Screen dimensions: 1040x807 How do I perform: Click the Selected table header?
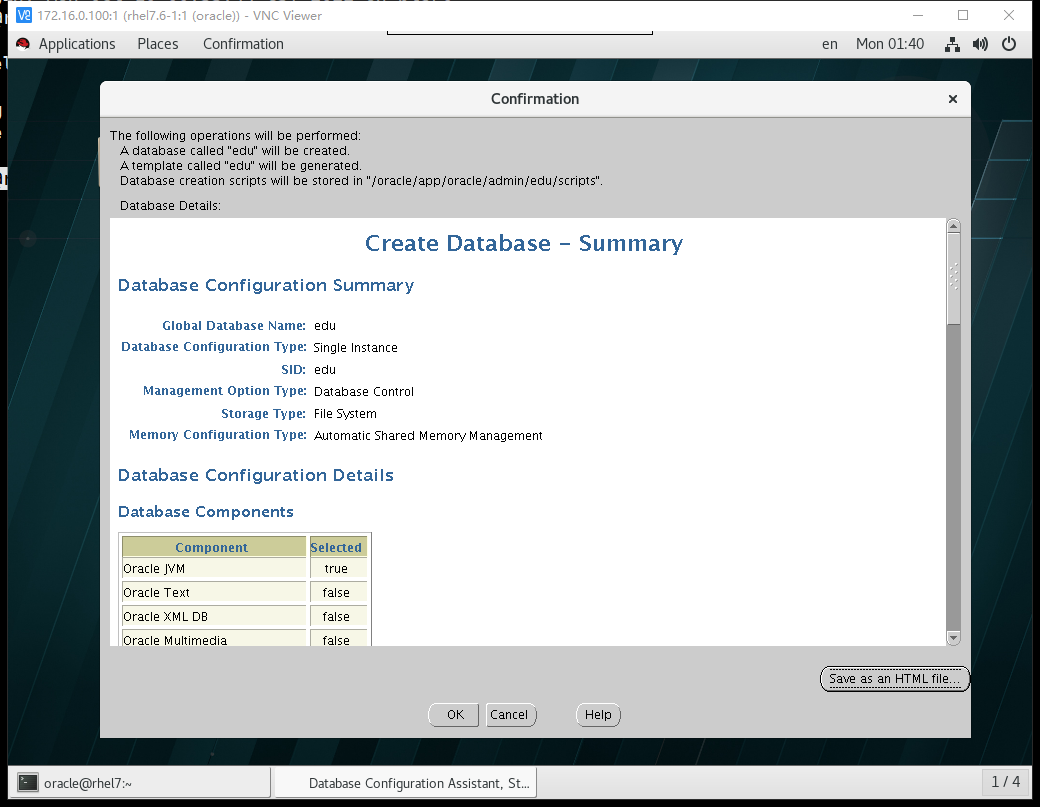[x=338, y=547]
